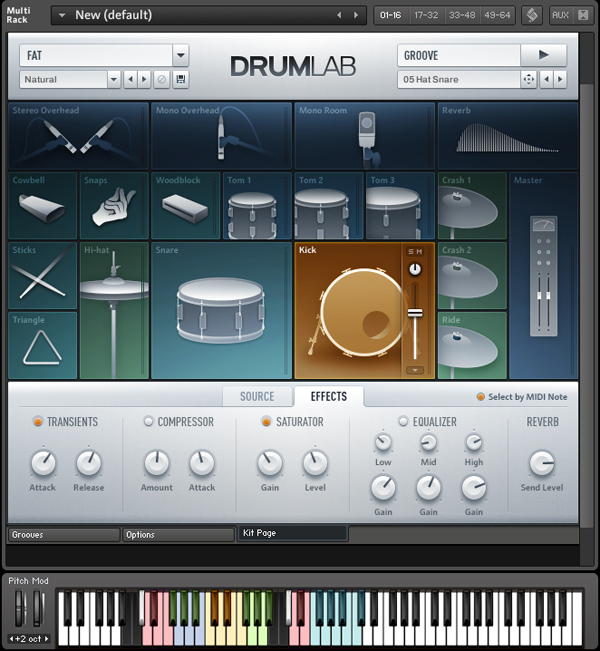
Task: Switch to the SOURCE tab
Action: coord(257,396)
